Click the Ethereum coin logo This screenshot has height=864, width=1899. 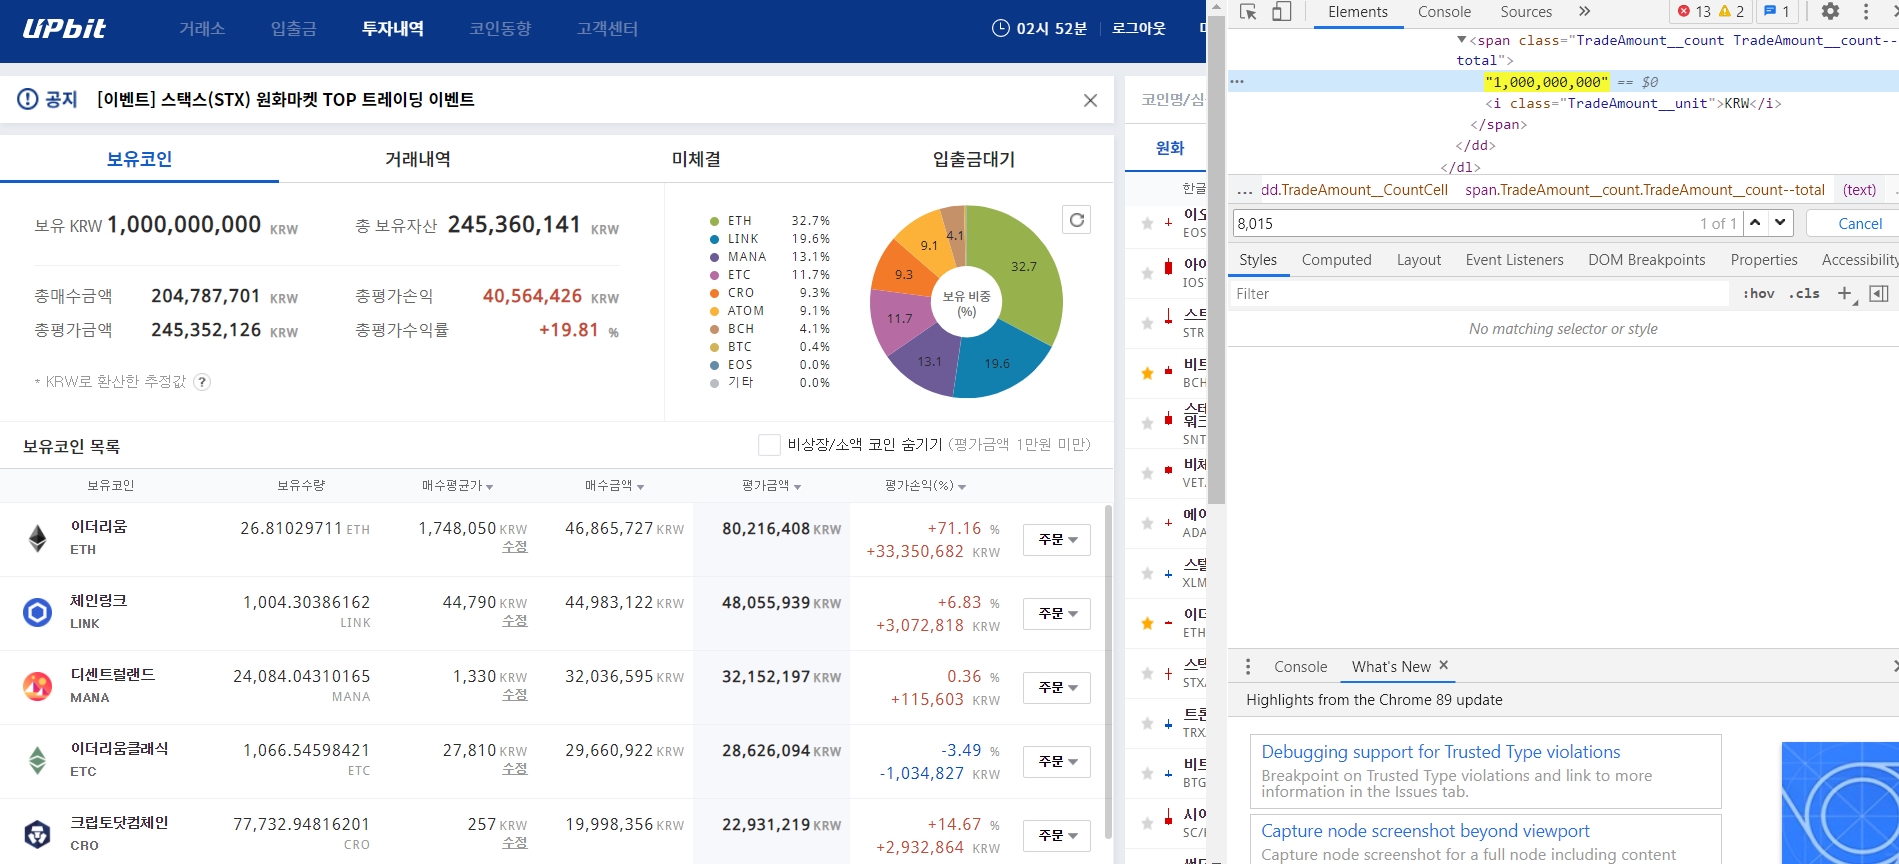click(38, 539)
